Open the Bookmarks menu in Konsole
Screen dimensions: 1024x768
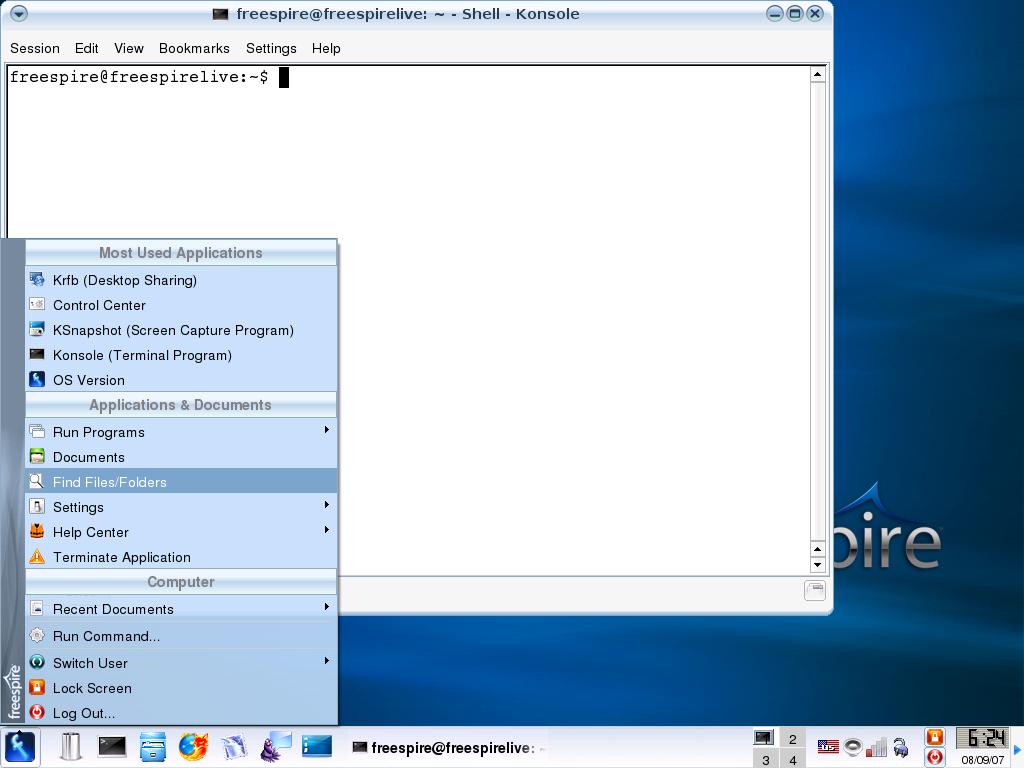click(194, 48)
